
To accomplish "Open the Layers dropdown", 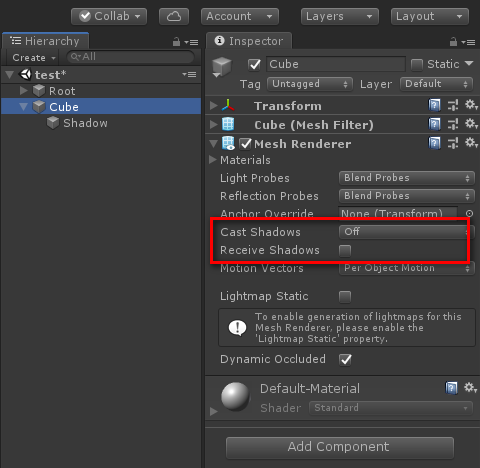I will [340, 16].
